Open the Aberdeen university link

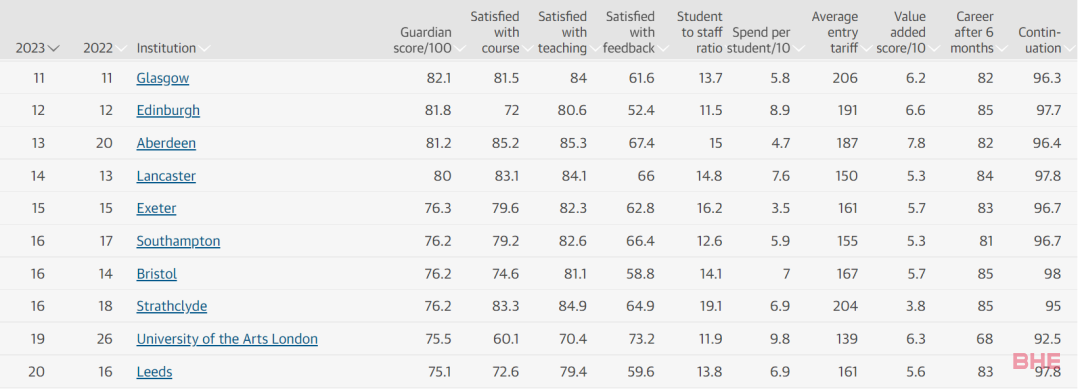pos(166,143)
